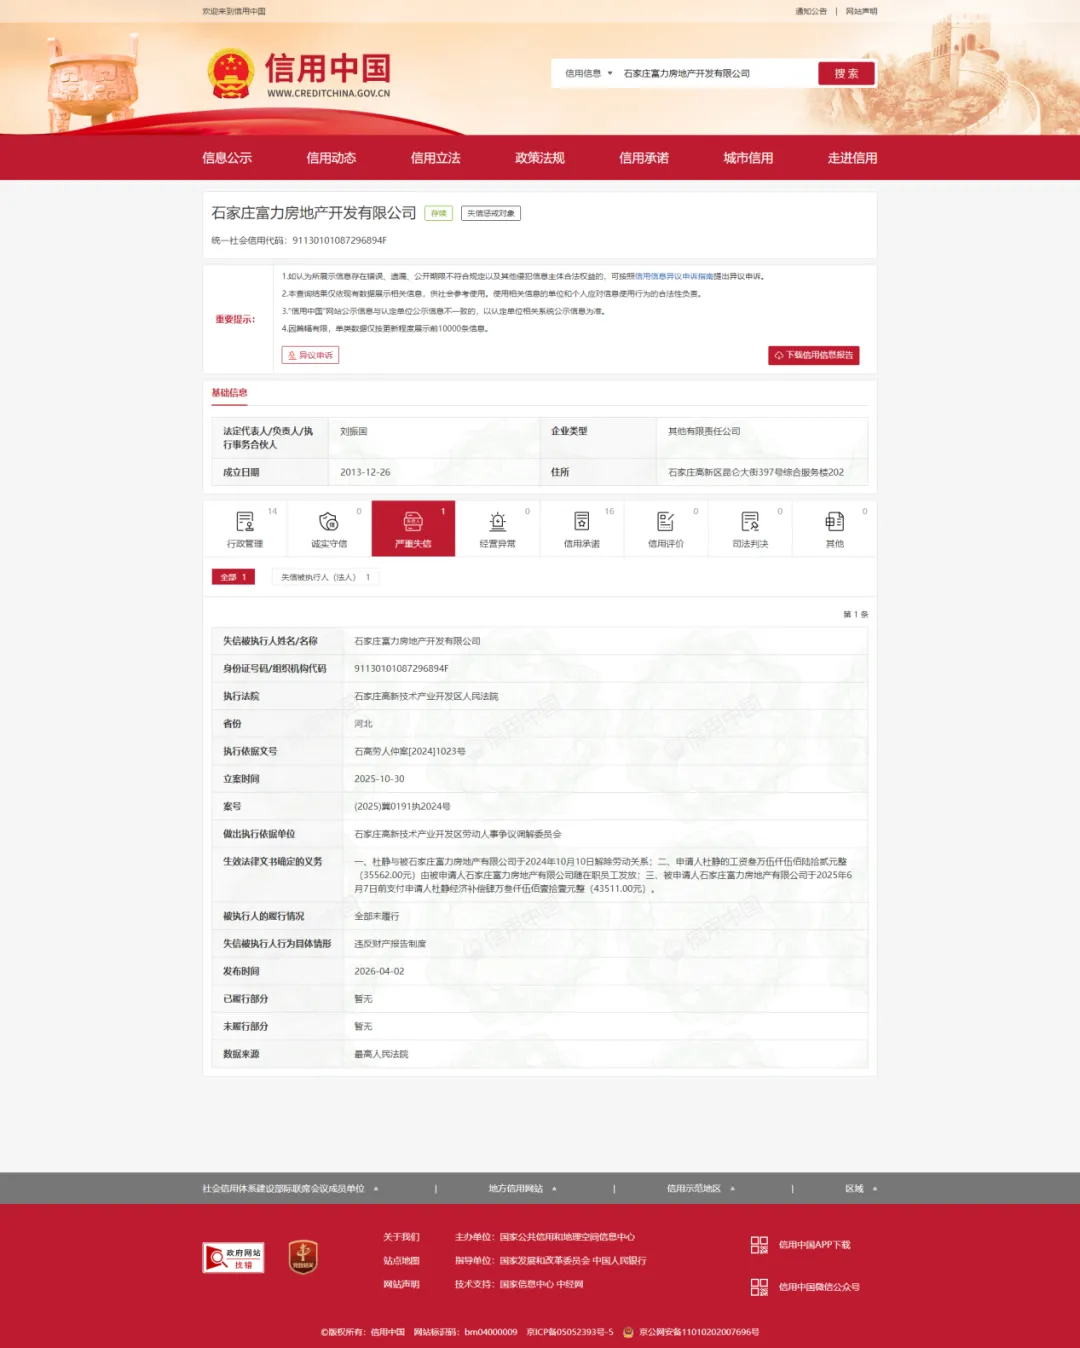Click the national emblem logo
This screenshot has width=1080, height=1348.
point(231,73)
